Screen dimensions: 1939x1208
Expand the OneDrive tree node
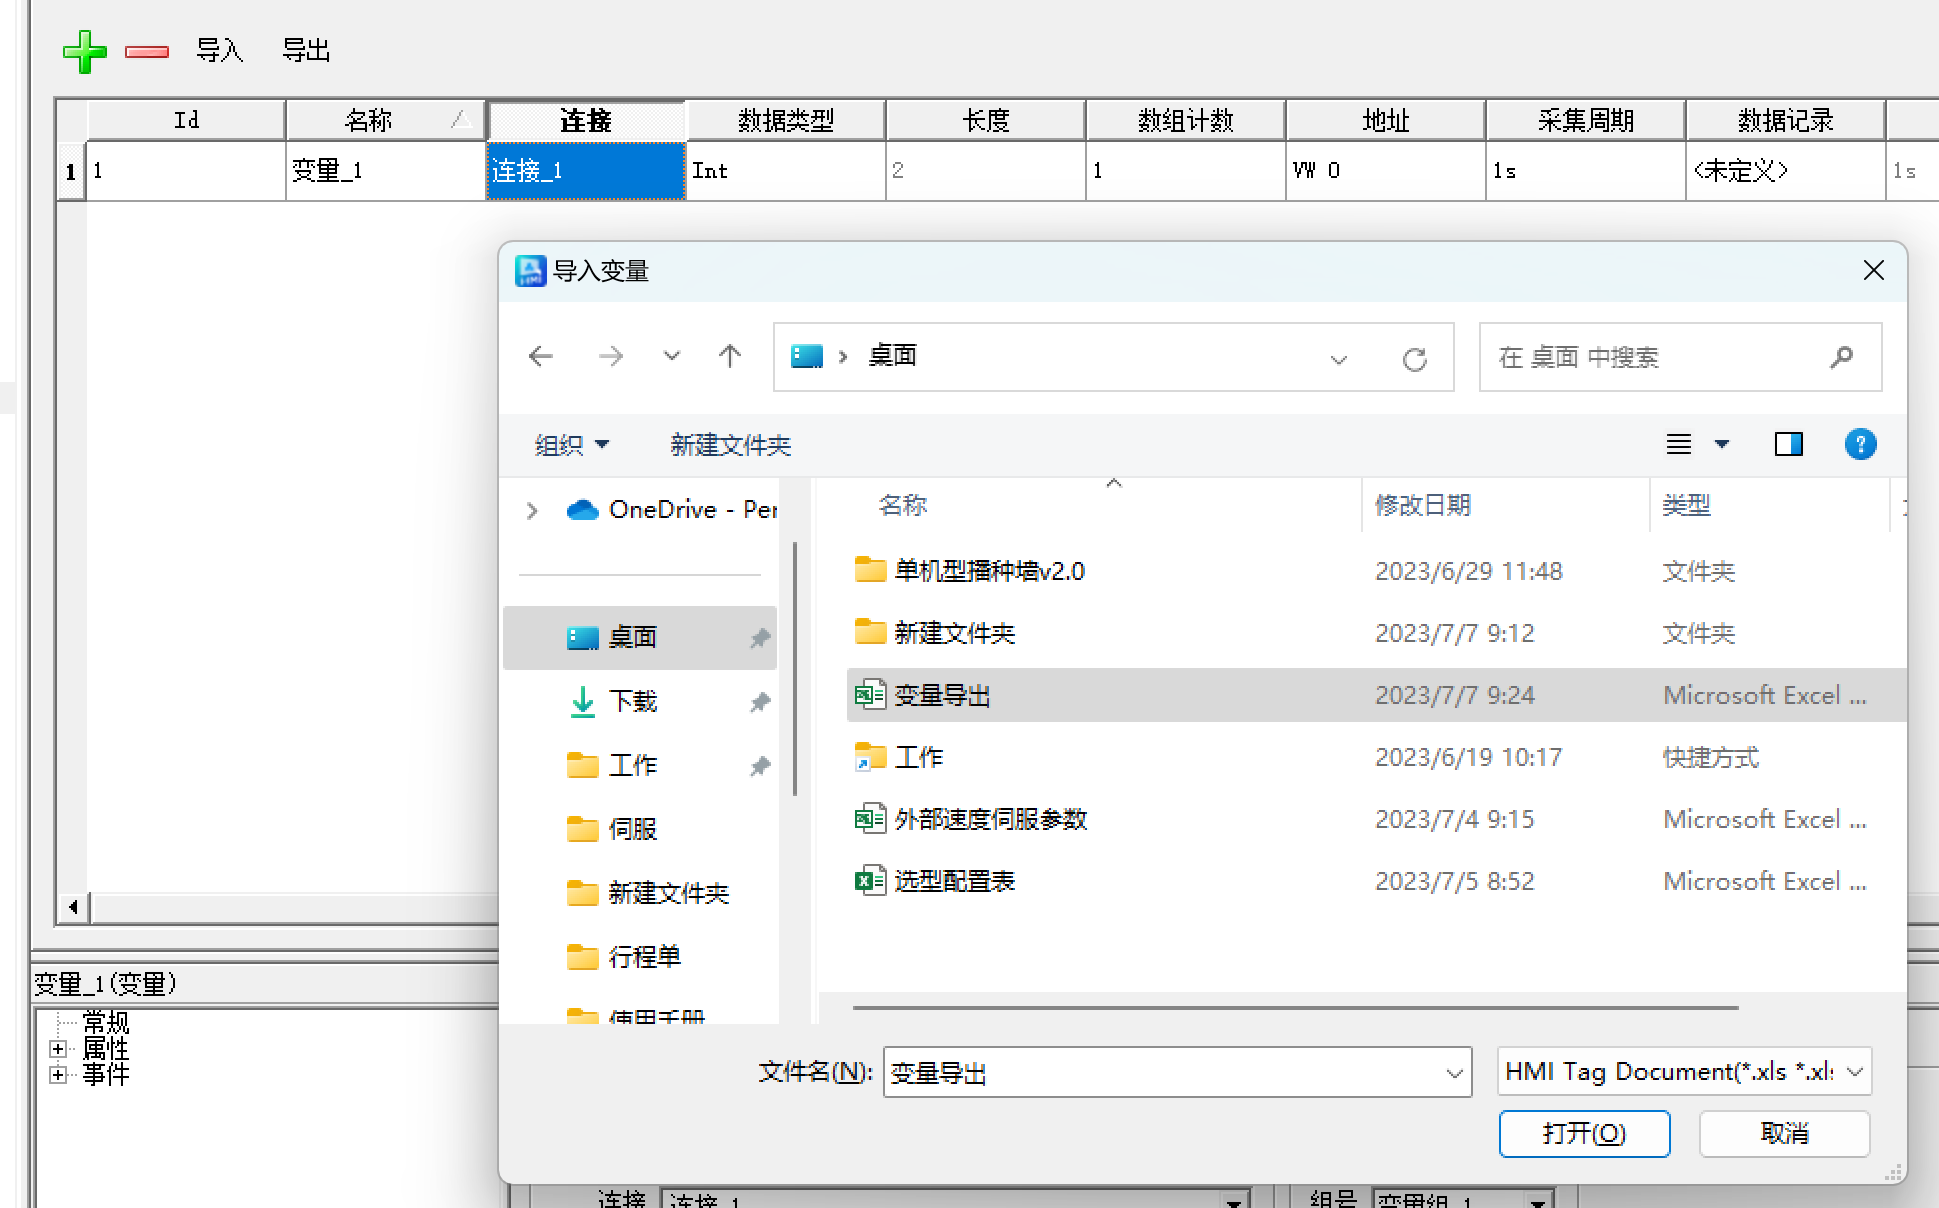click(532, 511)
